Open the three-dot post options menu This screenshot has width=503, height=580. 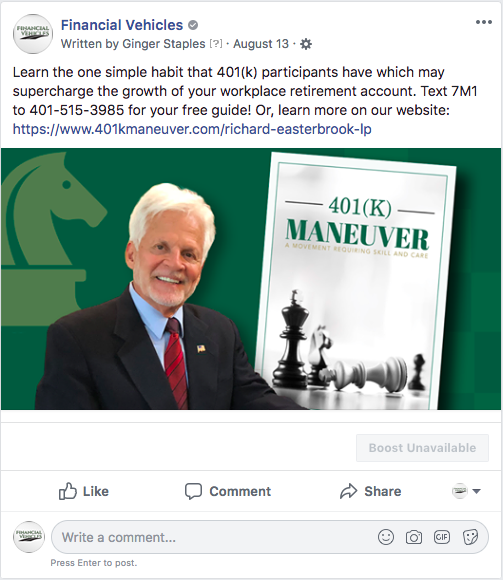tap(484, 22)
